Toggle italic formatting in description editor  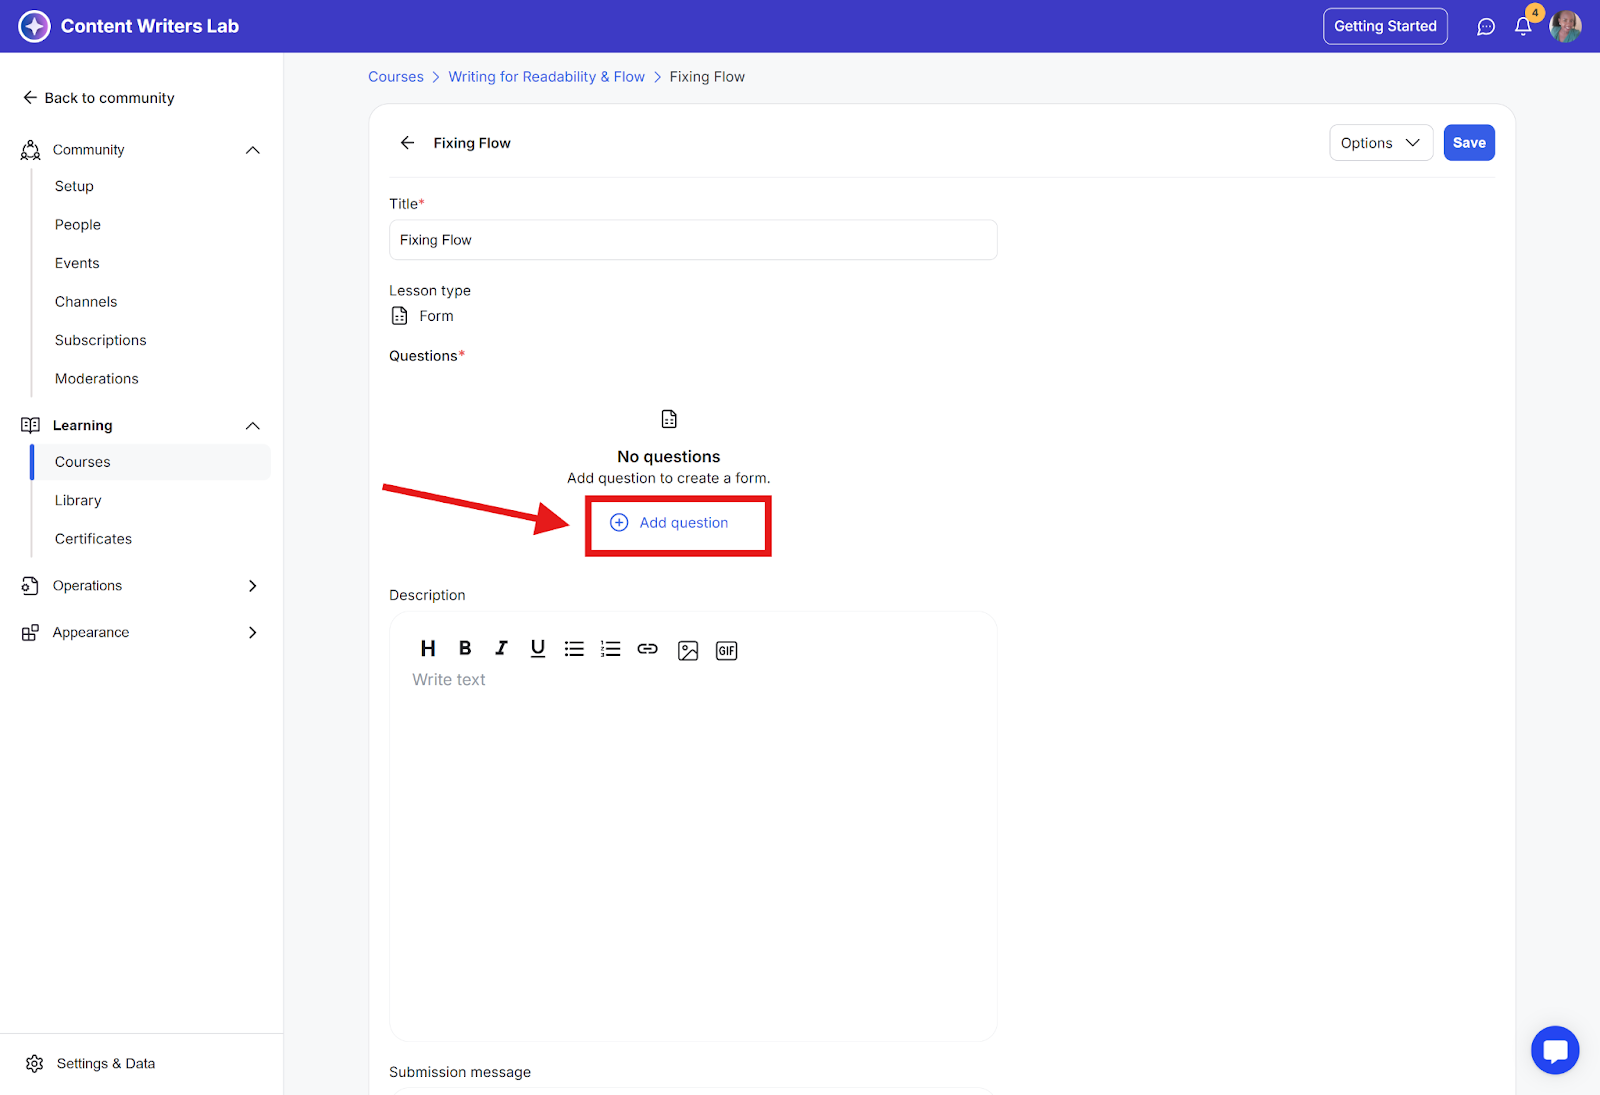[x=501, y=649]
